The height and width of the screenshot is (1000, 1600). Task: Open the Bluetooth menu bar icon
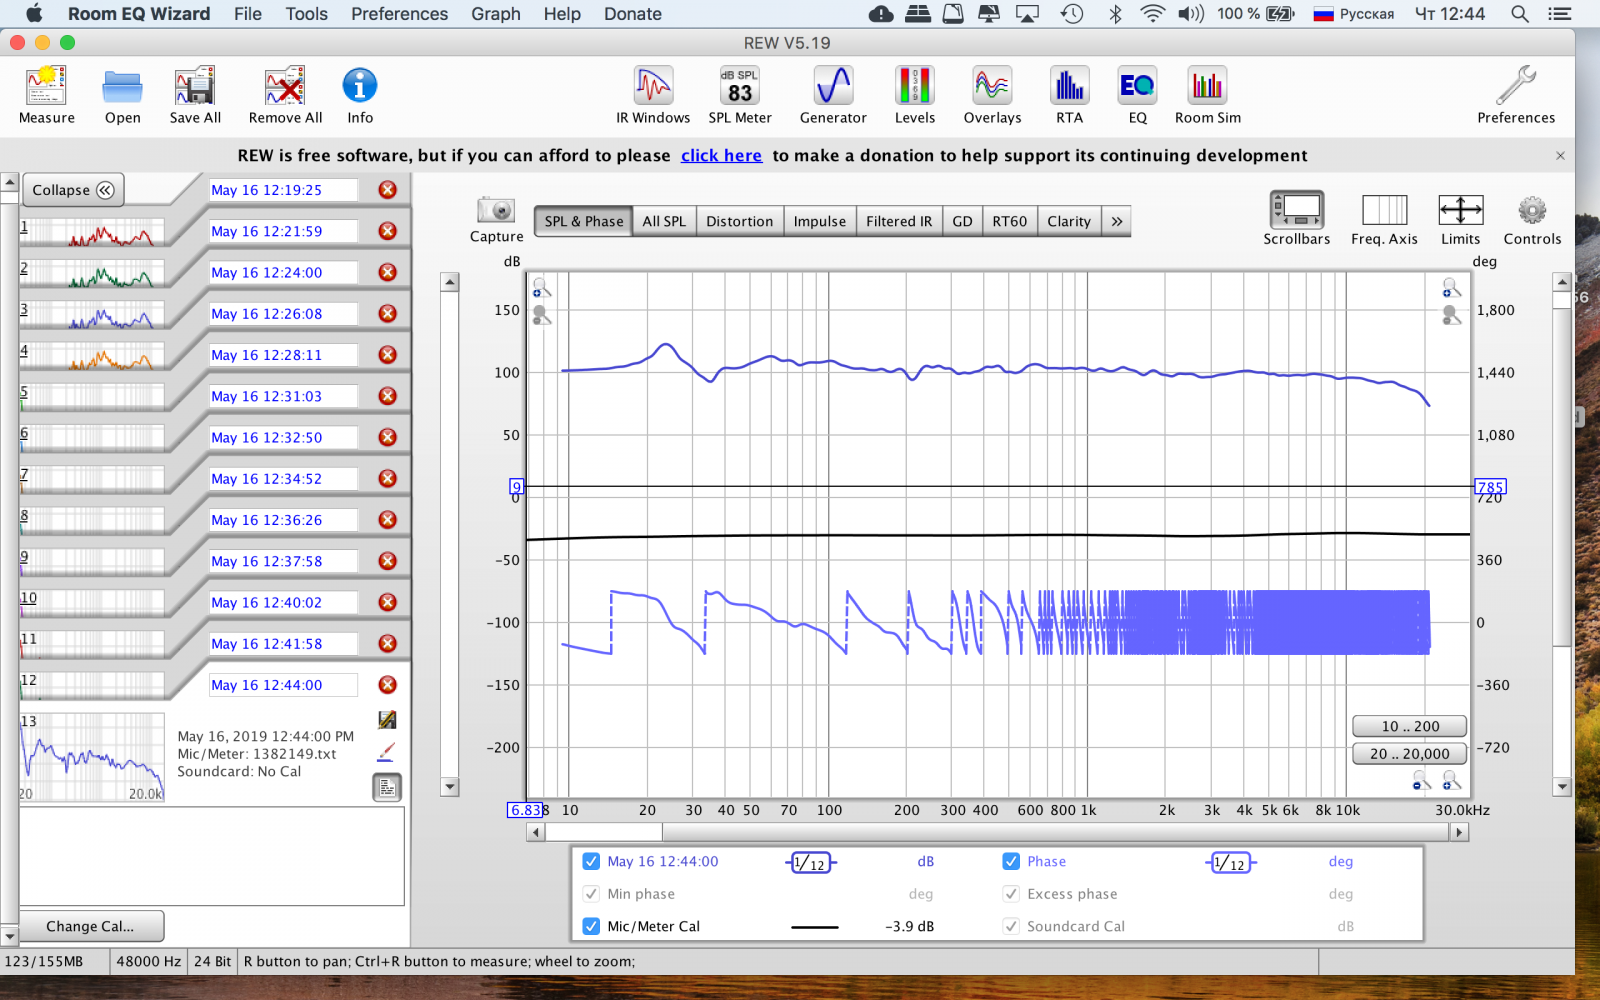click(1115, 14)
